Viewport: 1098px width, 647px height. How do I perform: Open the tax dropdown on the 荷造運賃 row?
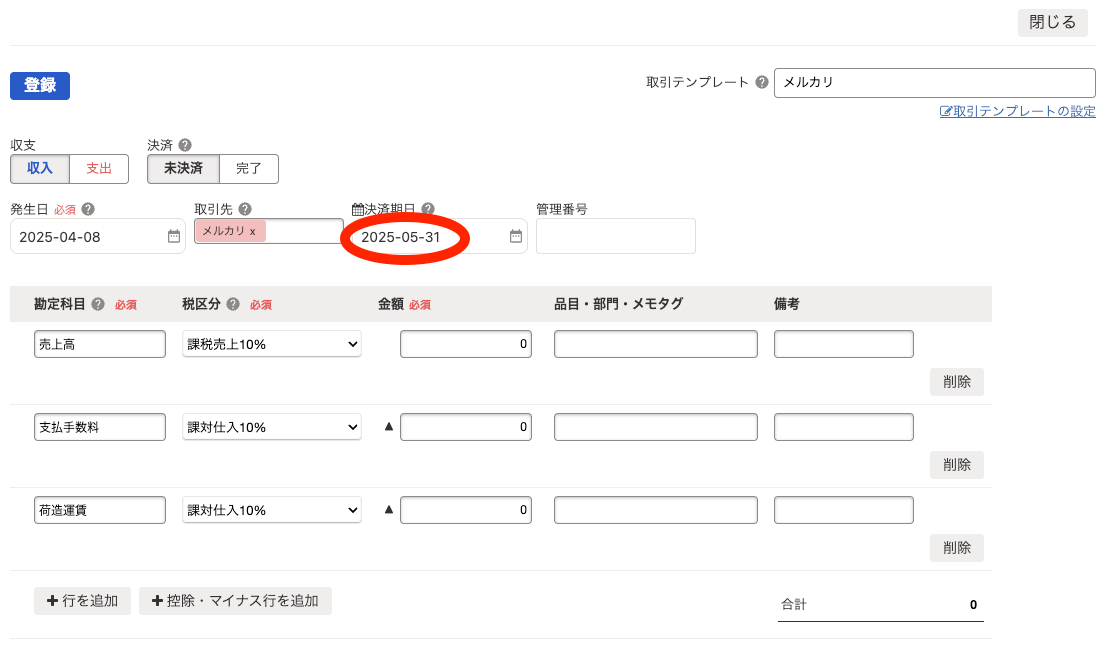point(271,509)
